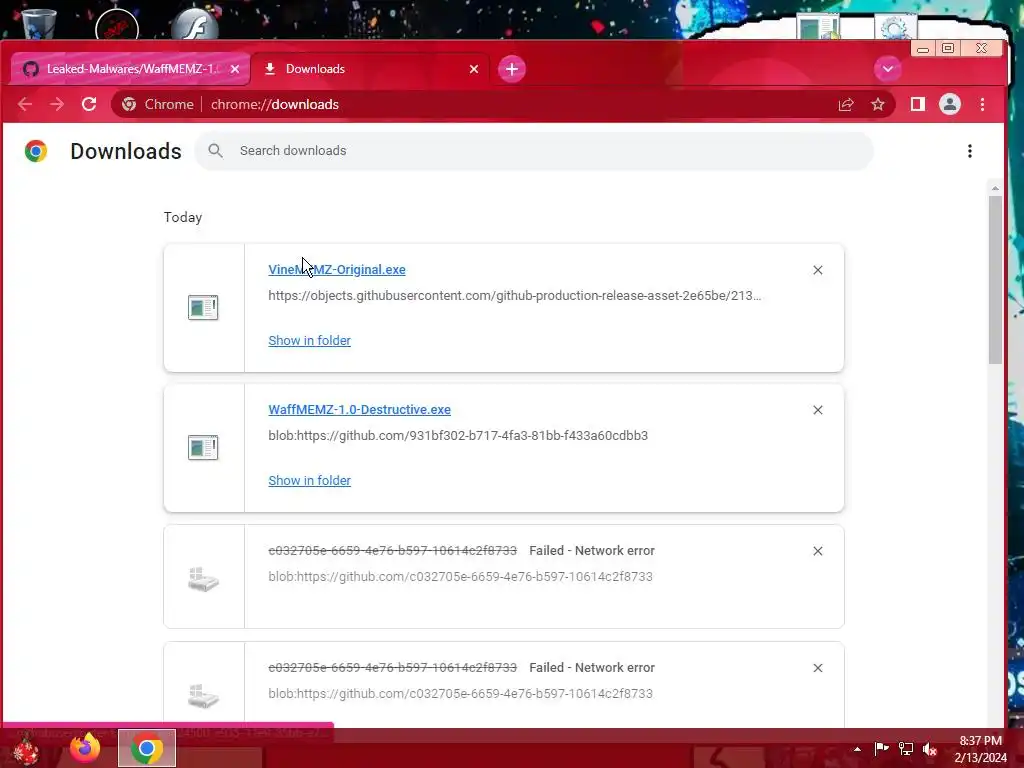Remove WaffMEMZ-1.0-Destructive.exe from the list

click(x=818, y=409)
